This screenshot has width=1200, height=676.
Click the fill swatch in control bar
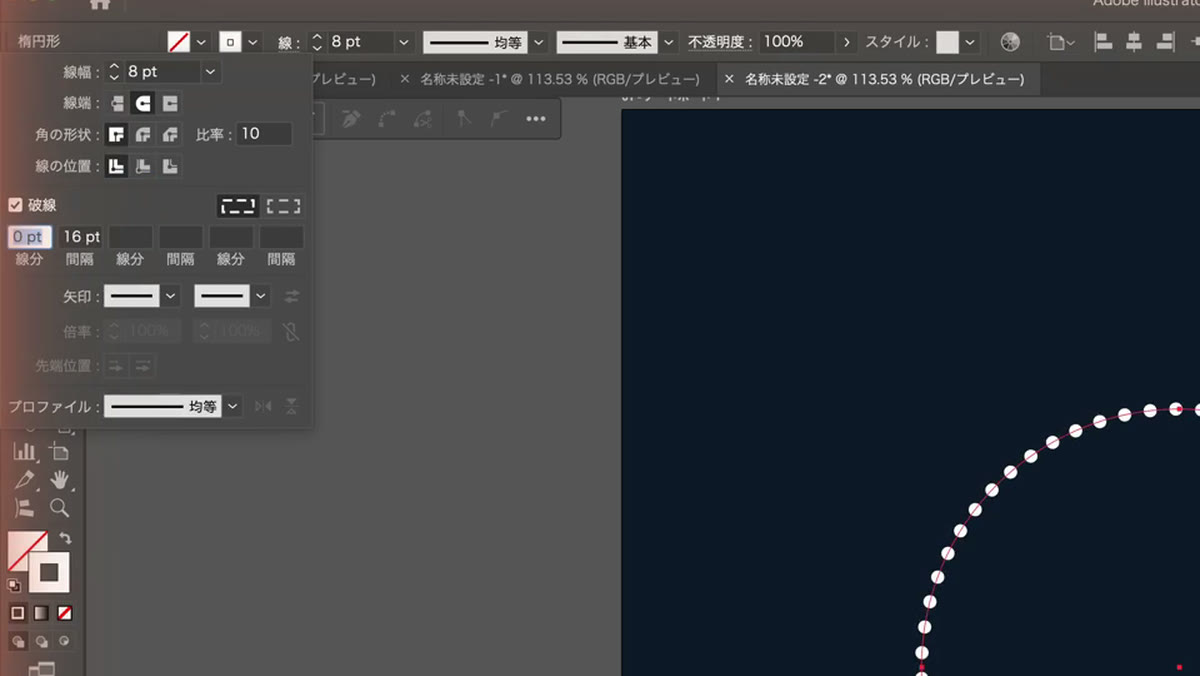click(179, 42)
